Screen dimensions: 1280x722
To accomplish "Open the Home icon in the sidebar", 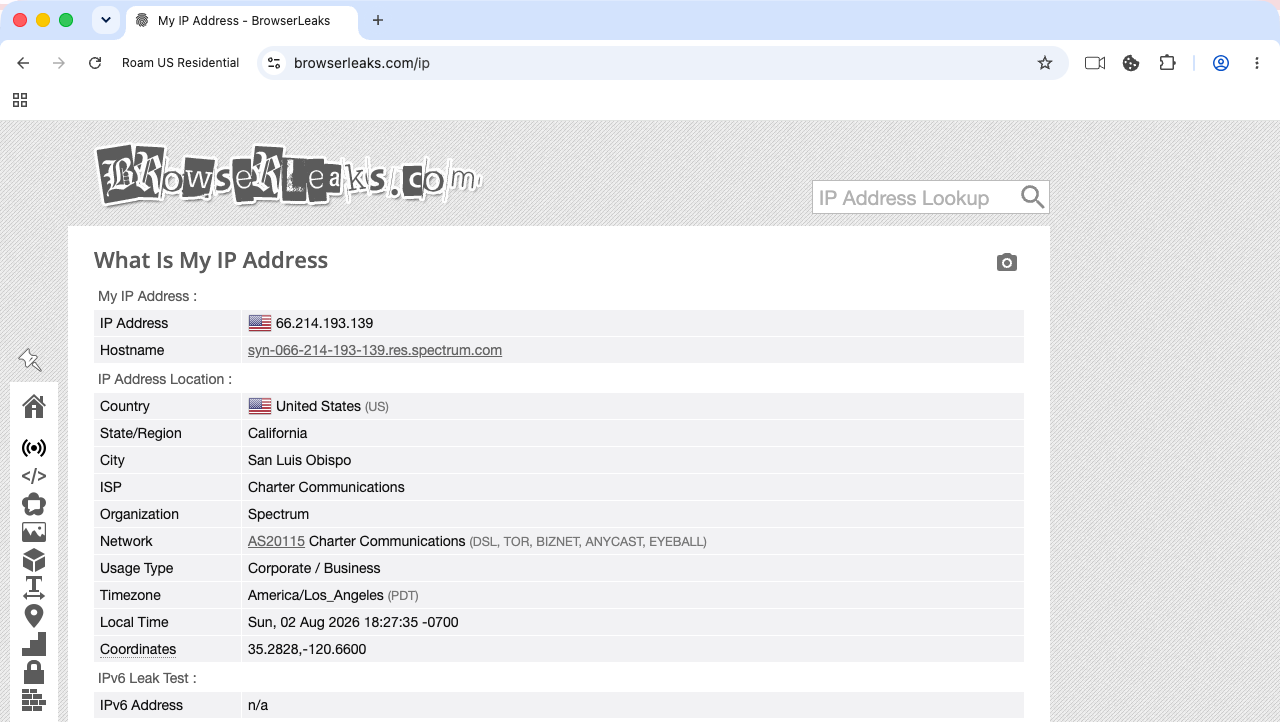I will coord(34,406).
